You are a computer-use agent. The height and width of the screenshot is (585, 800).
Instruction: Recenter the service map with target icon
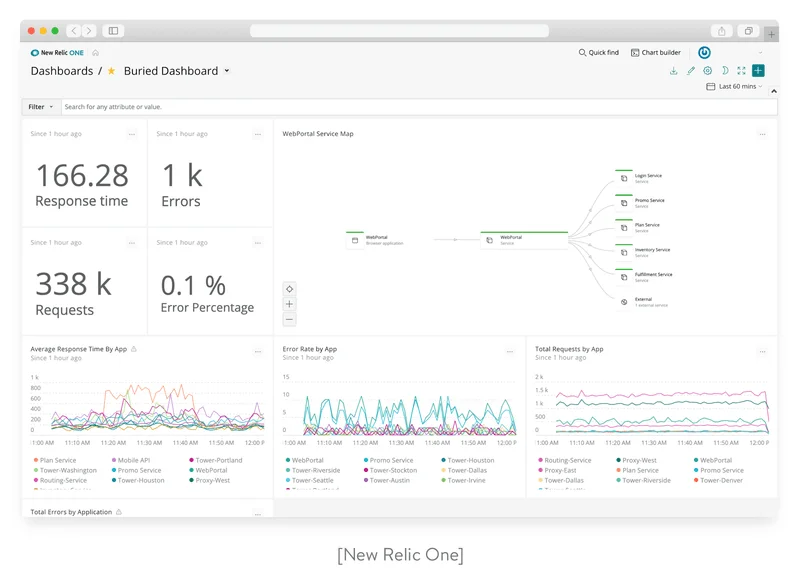point(290,288)
